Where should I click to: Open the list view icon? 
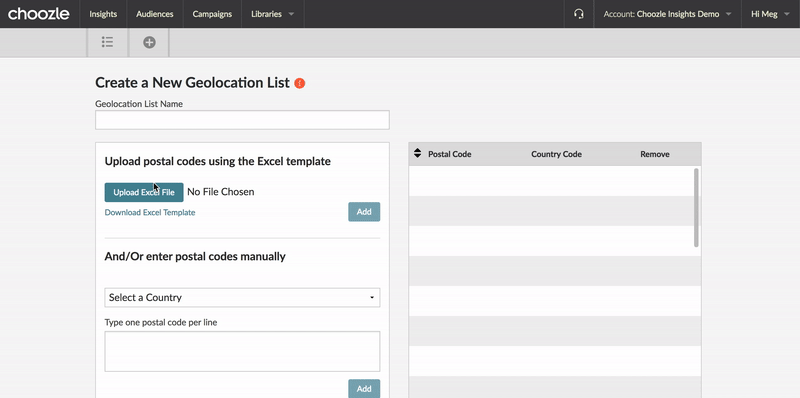[107, 42]
